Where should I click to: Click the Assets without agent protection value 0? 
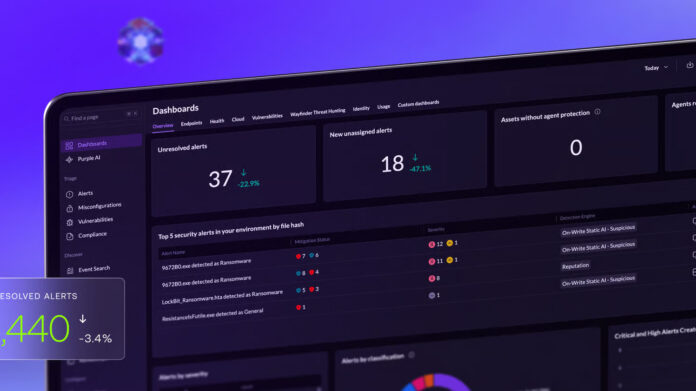[x=576, y=148]
